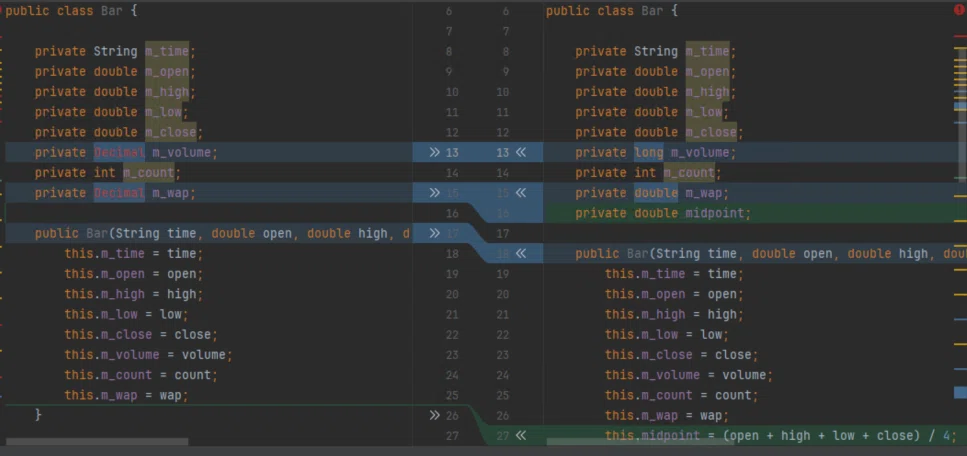Click 'private double midpoint;' line in right pane
The width and height of the screenshot is (967, 456).
click(x=664, y=213)
